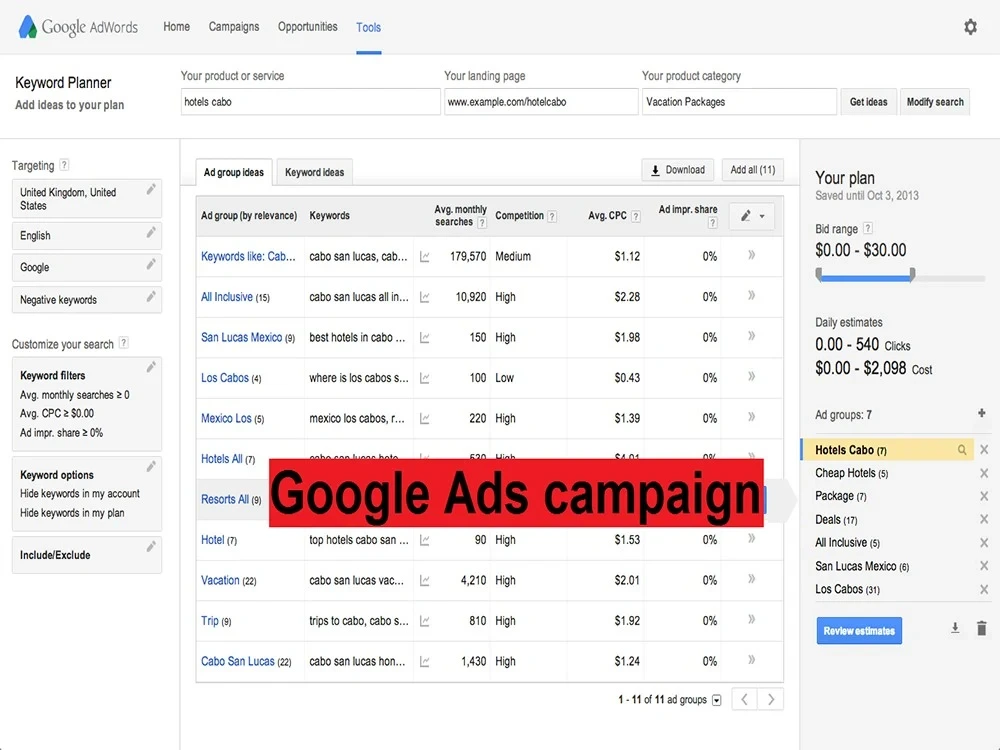Show trend chart for All Inclusive row
This screenshot has width=1000, height=750.
coord(425,297)
